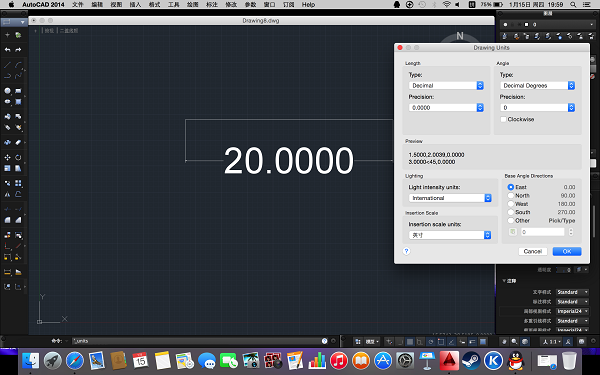Select West base angle direction
The width and height of the screenshot is (600, 375).
[510, 204]
